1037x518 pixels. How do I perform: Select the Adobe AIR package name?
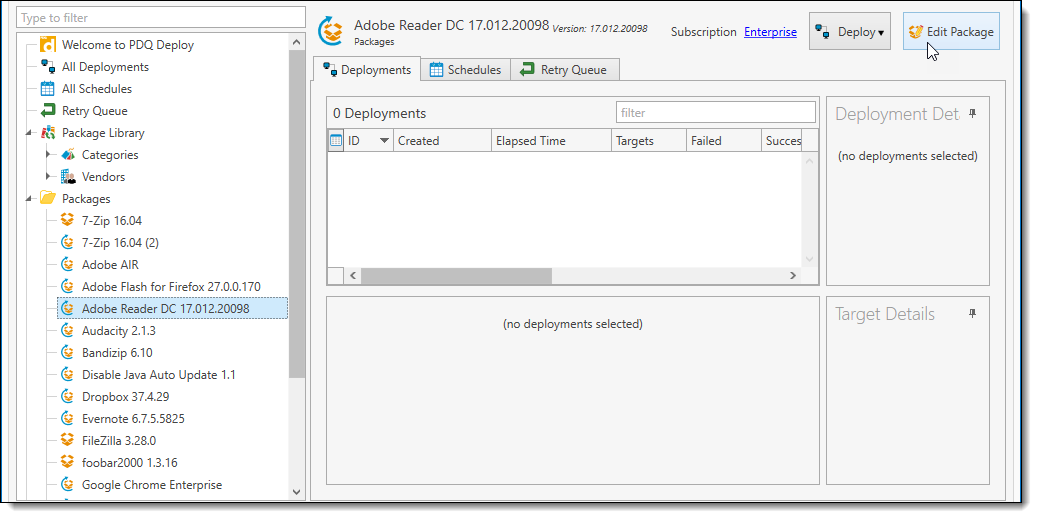point(110,265)
